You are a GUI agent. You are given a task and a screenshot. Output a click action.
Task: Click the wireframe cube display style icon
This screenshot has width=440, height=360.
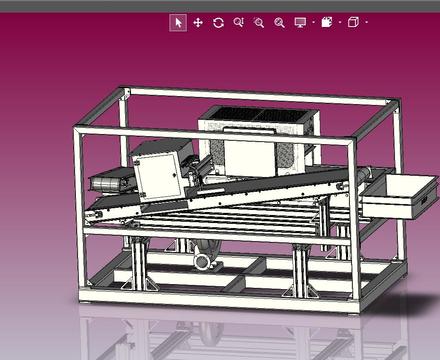coord(353,22)
